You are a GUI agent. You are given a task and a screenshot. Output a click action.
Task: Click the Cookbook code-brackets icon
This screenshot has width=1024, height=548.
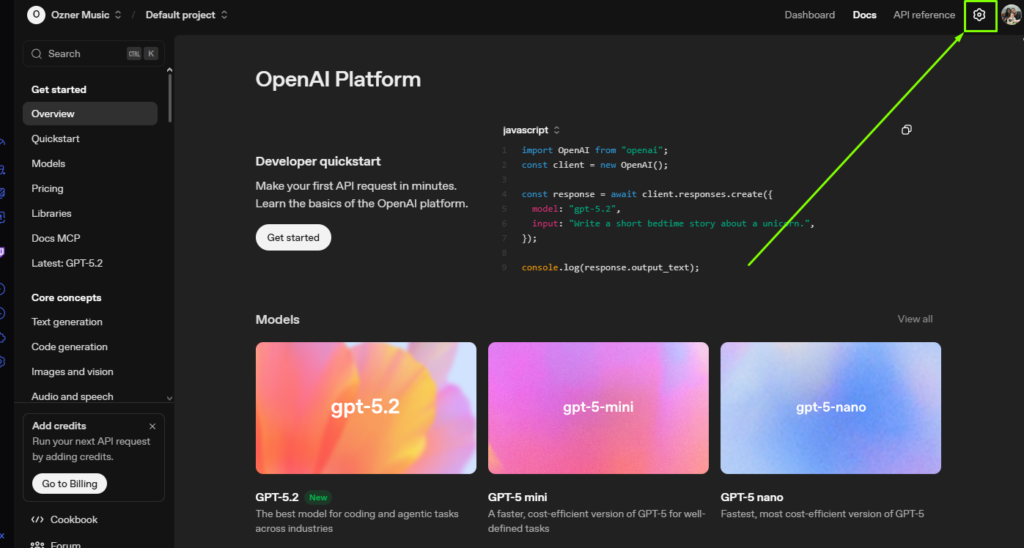[x=37, y=520]
